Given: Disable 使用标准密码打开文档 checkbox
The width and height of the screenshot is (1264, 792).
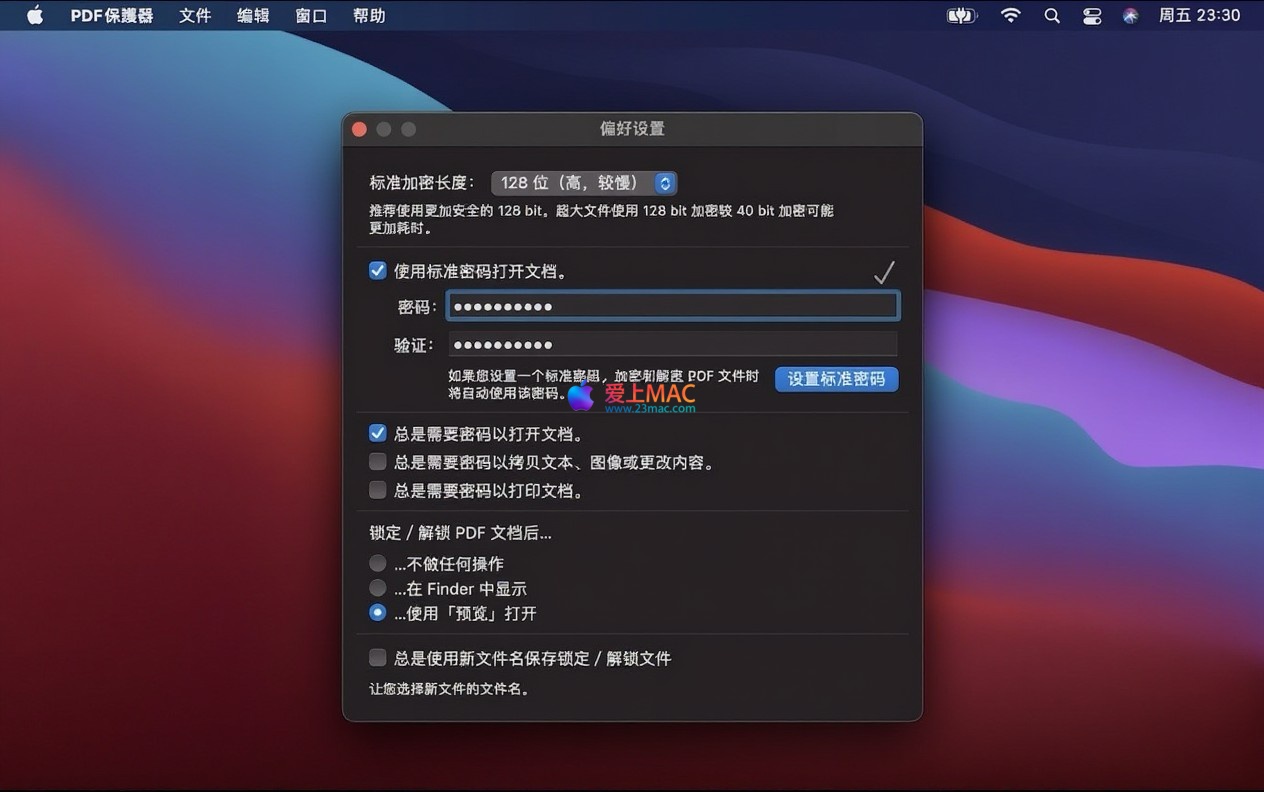Looking at the screenshot, I should point(378,271).
